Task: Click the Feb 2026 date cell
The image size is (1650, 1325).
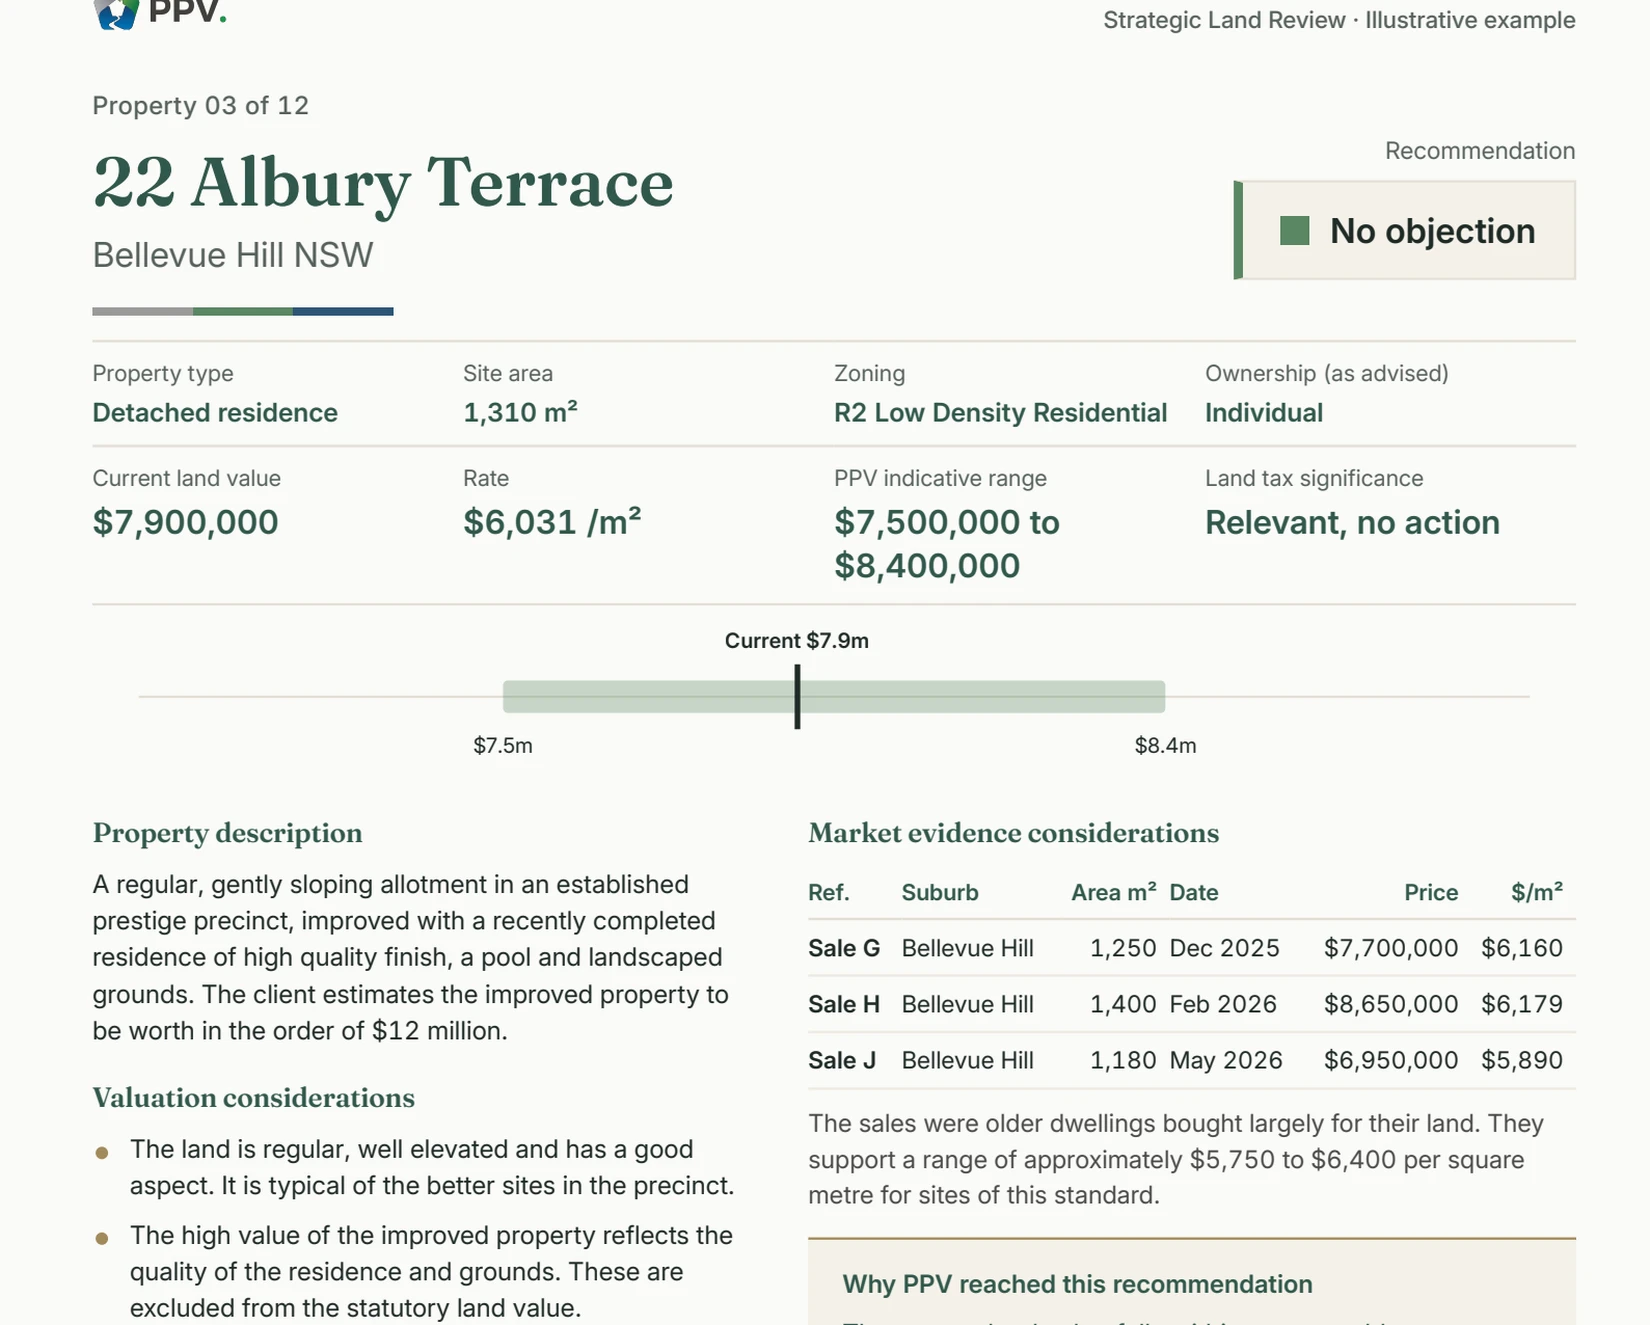Action: pyautogui.click(x=1223, y=1004)
